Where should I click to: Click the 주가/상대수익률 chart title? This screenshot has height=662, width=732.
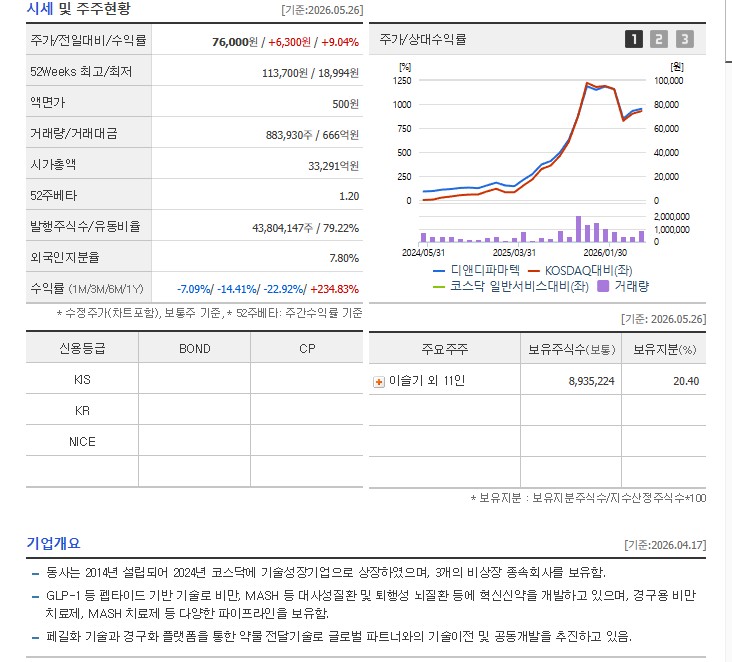tap(422, 39)
